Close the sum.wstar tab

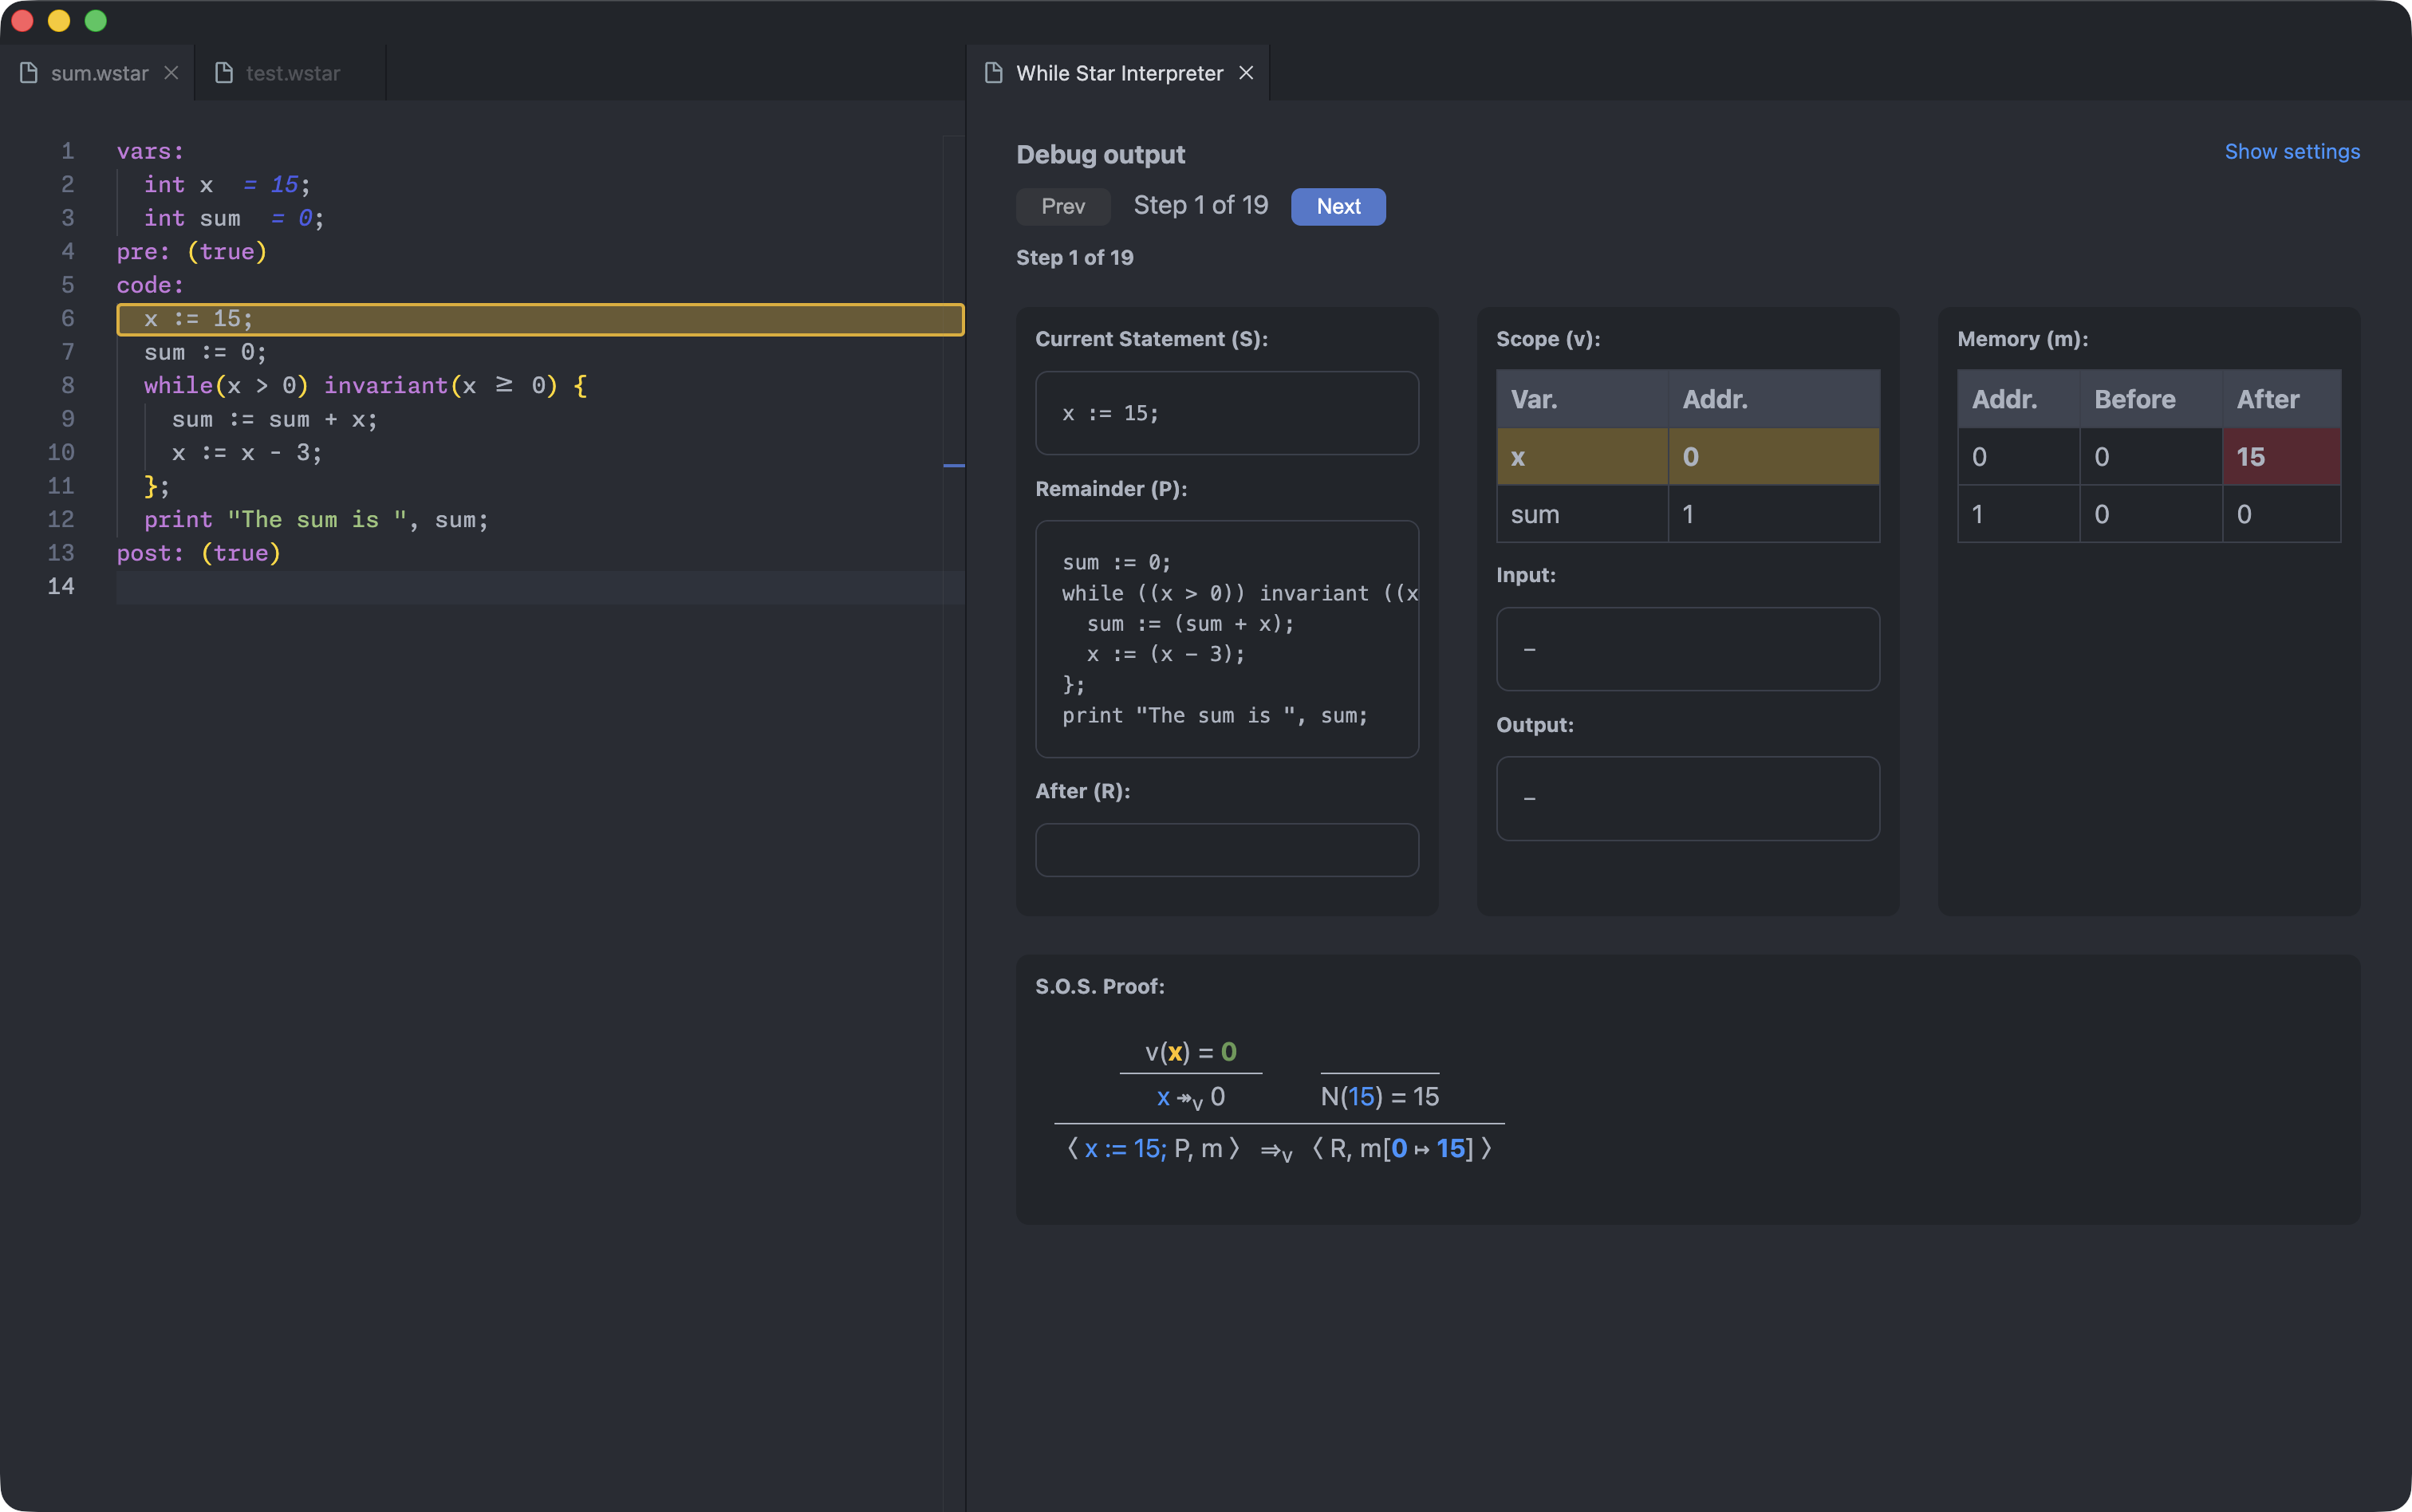tap(171, 73)
